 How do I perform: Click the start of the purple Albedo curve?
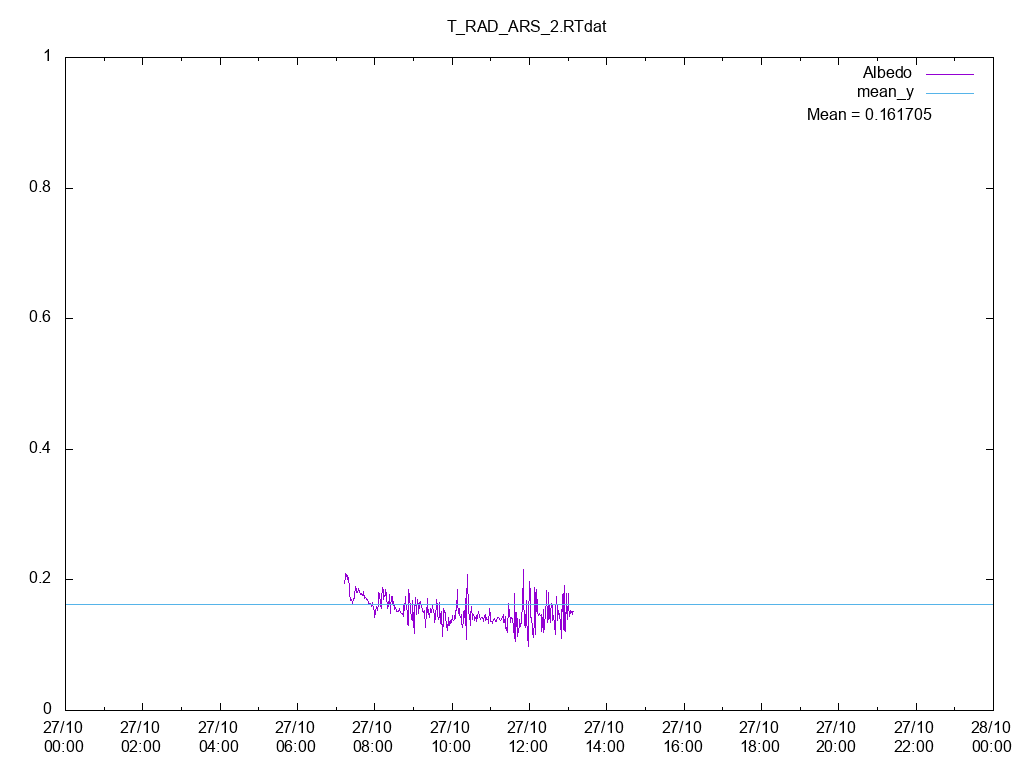pos(344,582)
